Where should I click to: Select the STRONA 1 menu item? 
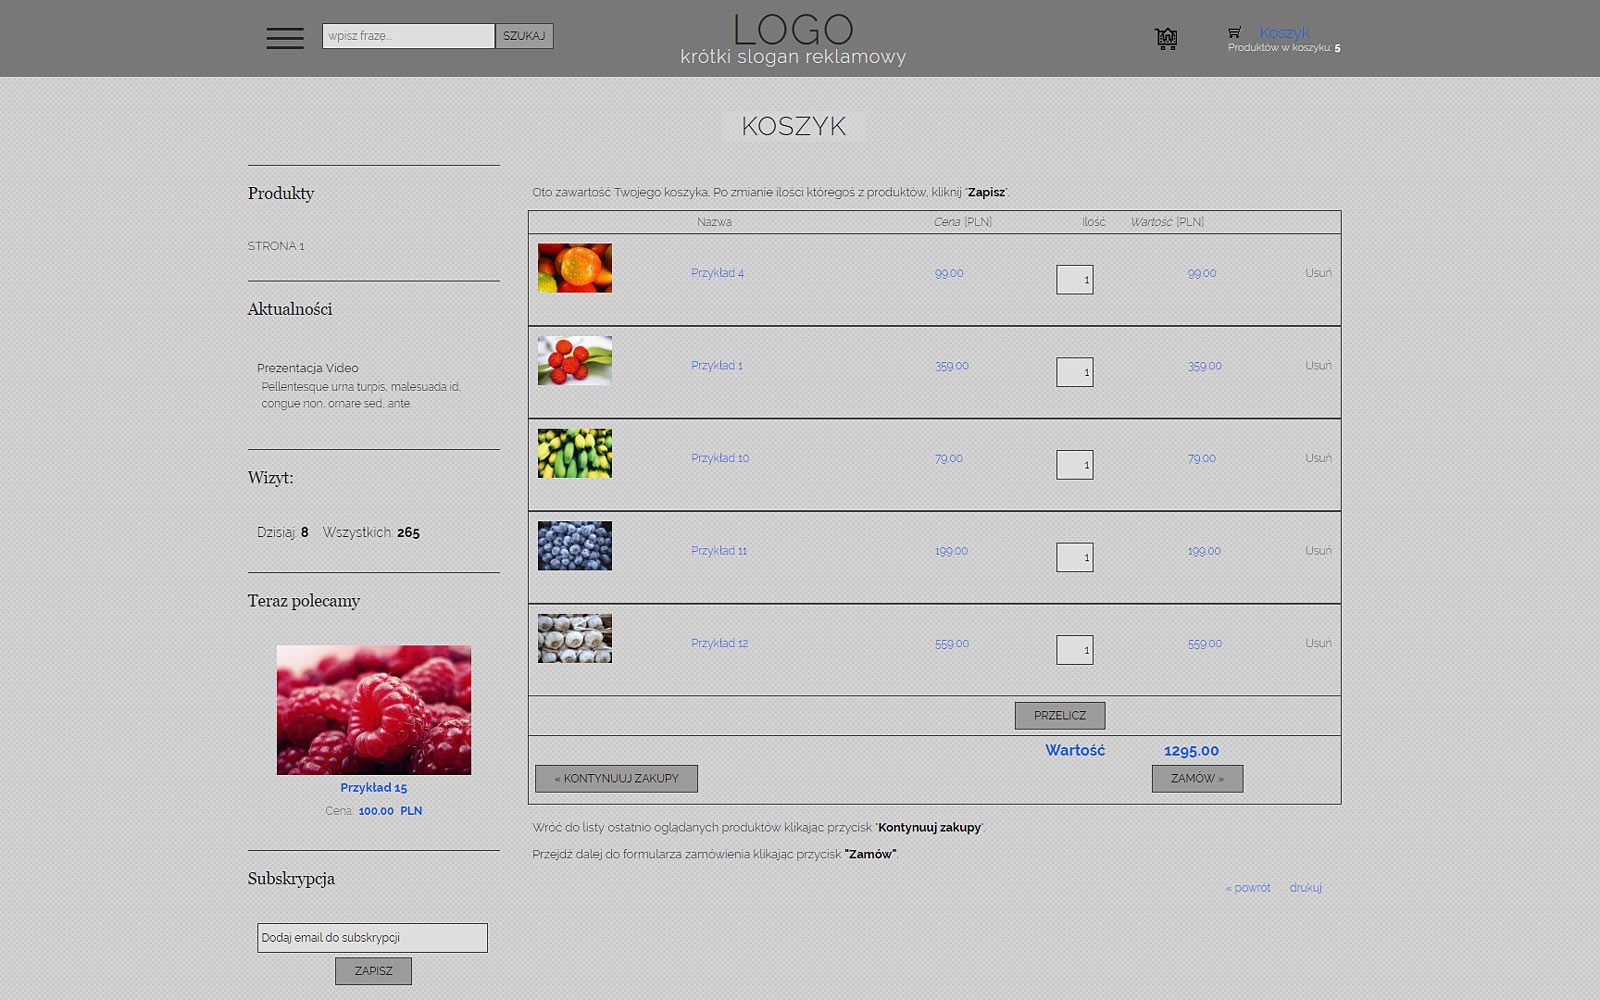[x=276, y=246]
